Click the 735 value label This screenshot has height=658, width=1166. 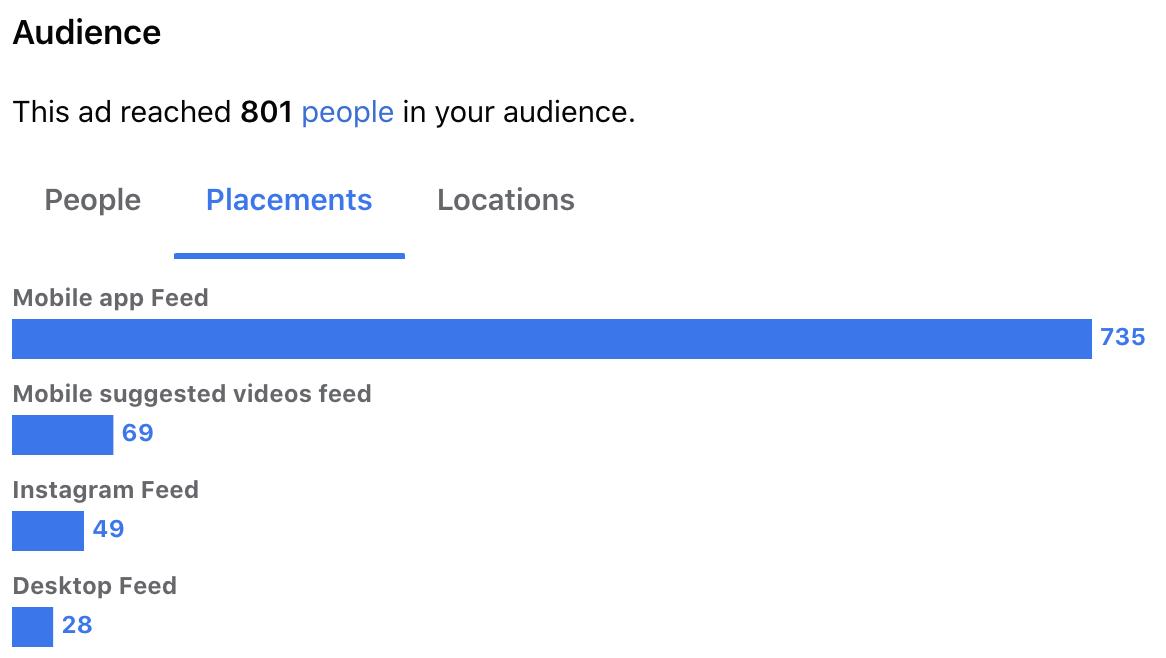(1122, 338)
